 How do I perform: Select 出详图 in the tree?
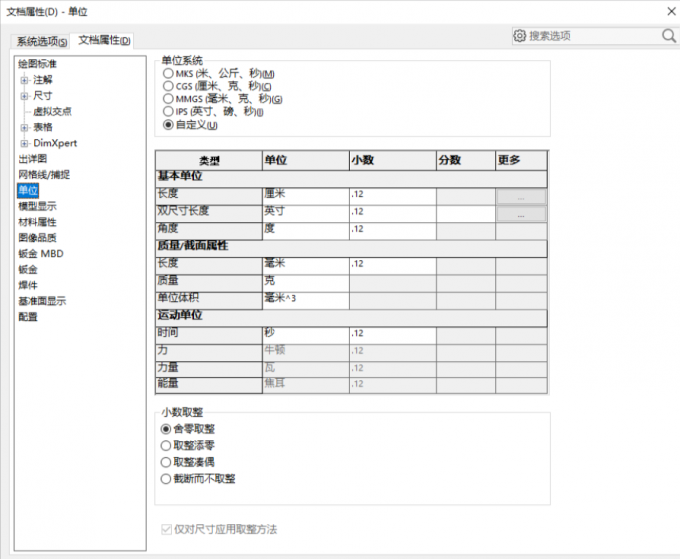point(33,159)
